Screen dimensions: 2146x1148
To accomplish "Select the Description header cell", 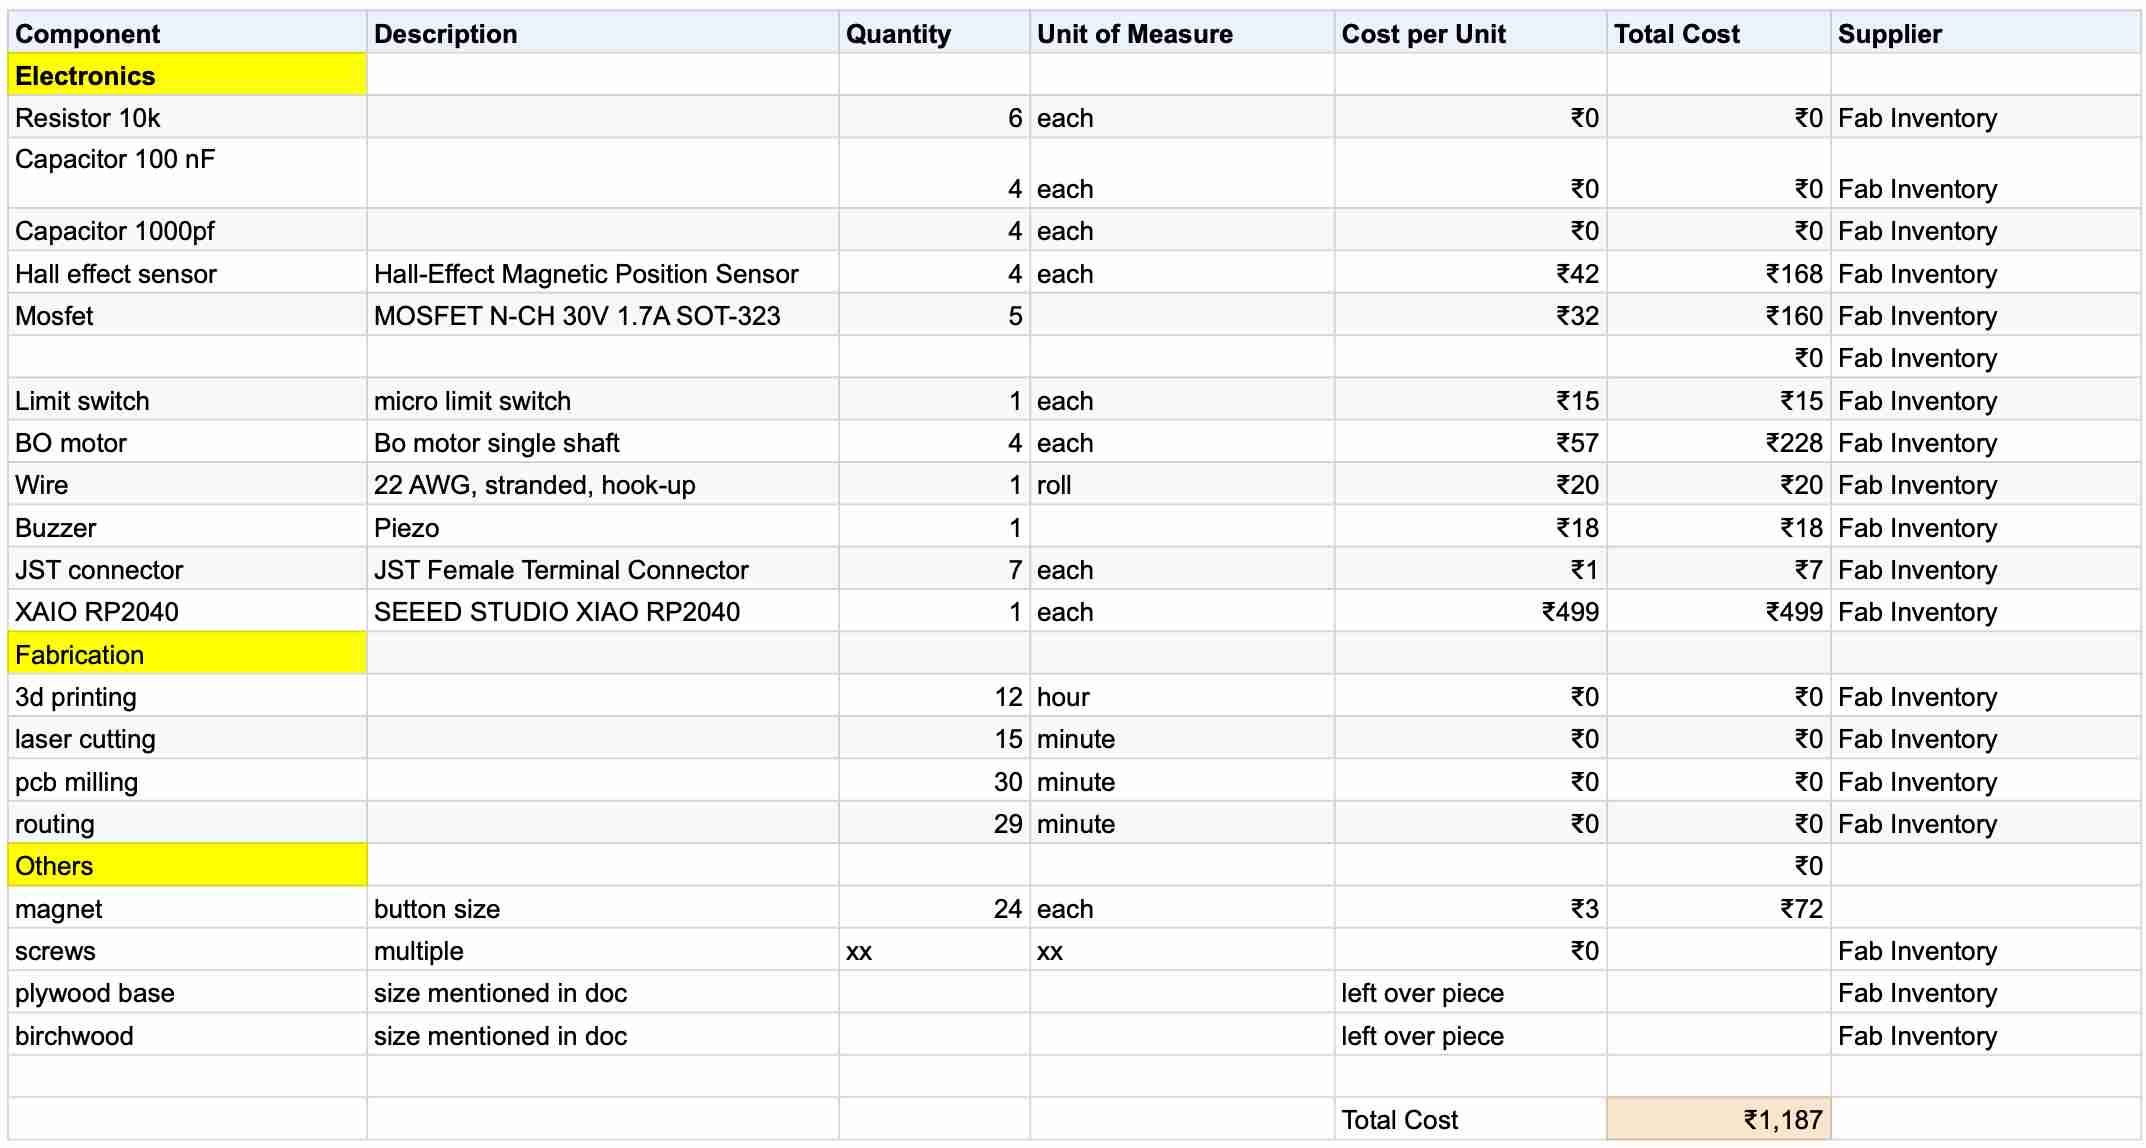I will tap(602, 33).
